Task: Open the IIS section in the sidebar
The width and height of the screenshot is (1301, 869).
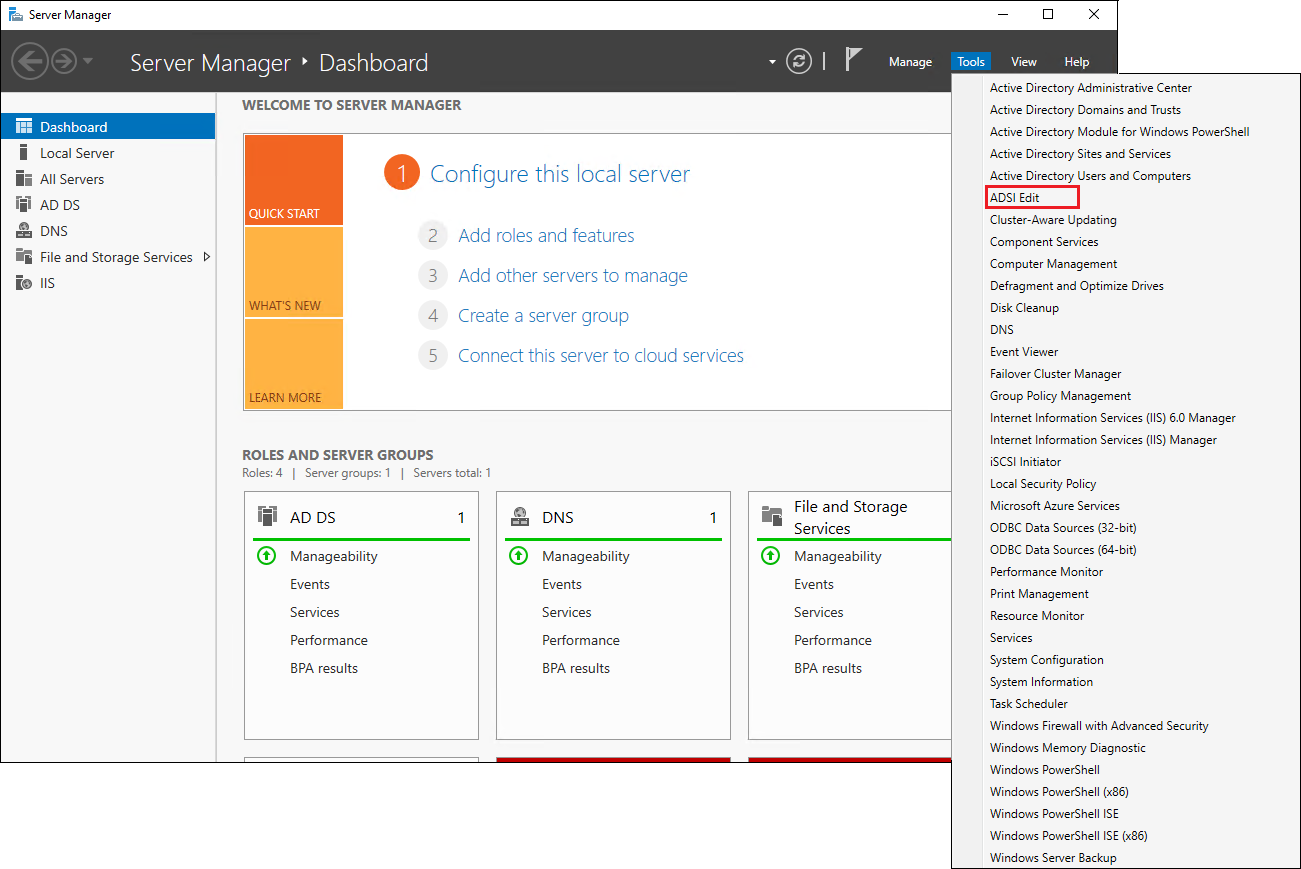Action: (53, 282)
